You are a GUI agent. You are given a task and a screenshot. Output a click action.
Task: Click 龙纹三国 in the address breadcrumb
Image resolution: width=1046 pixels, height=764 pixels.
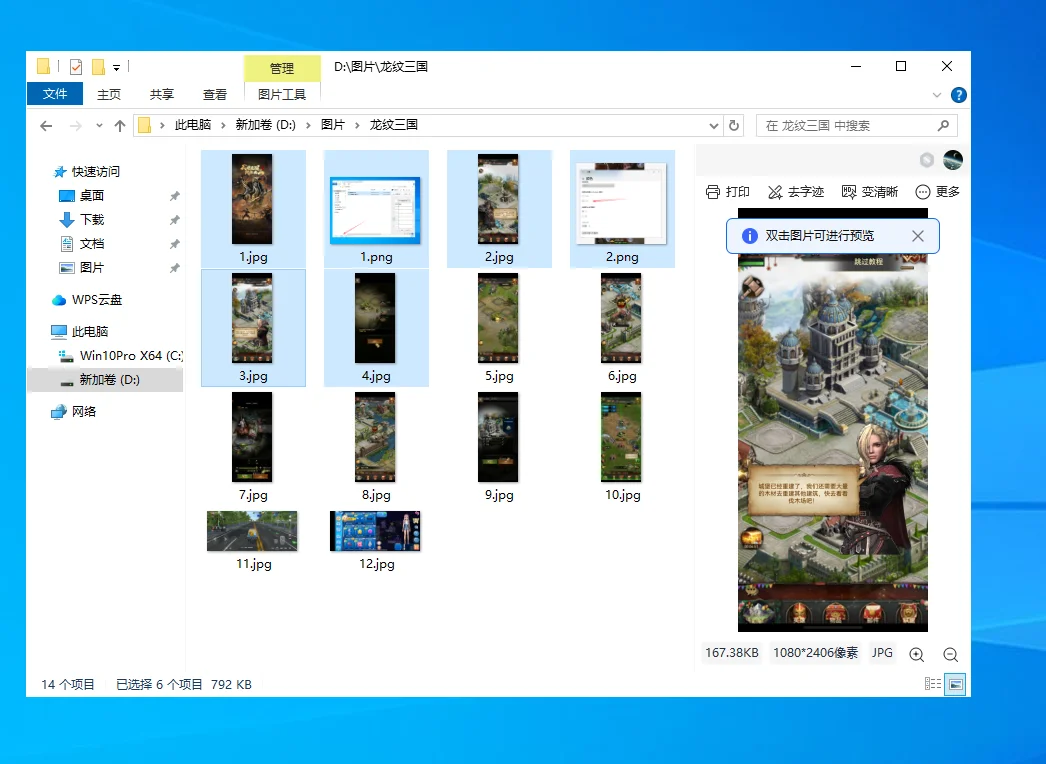click(x=394, y=125)
